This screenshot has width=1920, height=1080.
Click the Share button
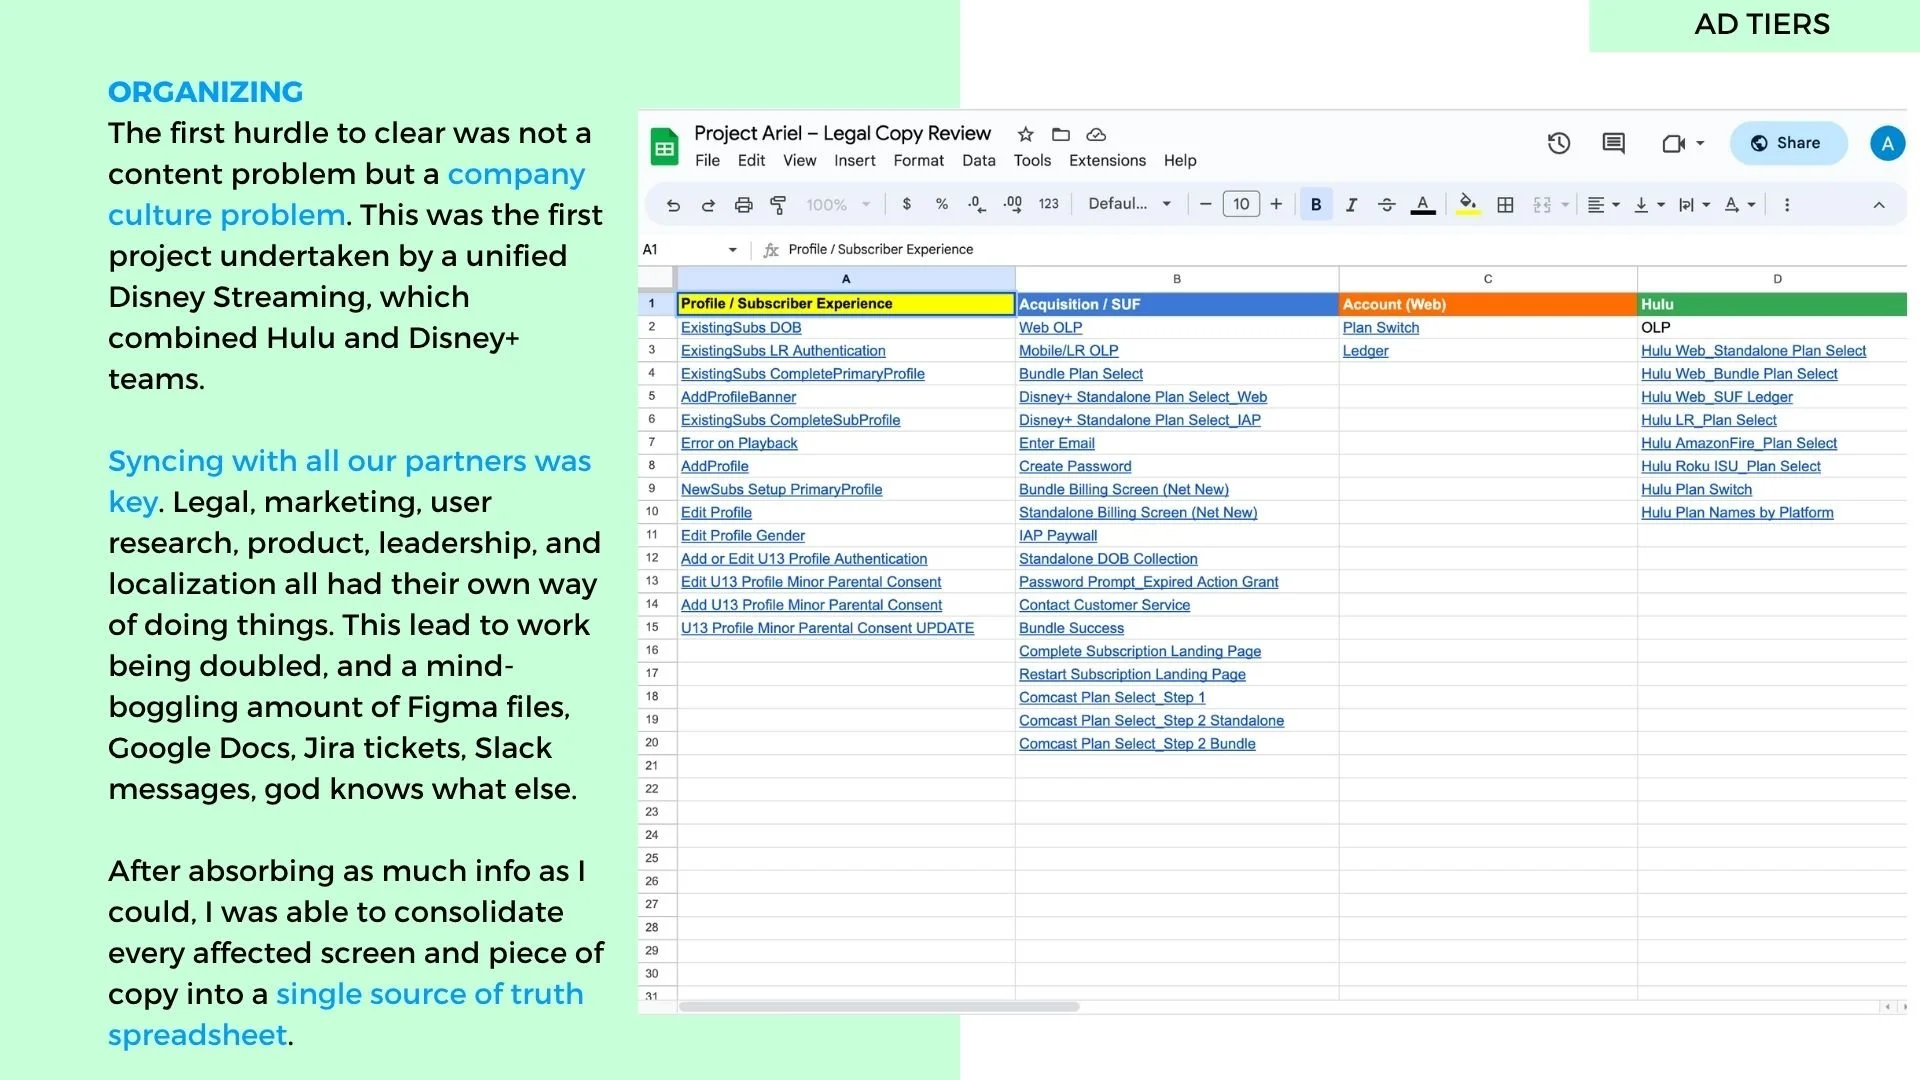point(1788,143)
